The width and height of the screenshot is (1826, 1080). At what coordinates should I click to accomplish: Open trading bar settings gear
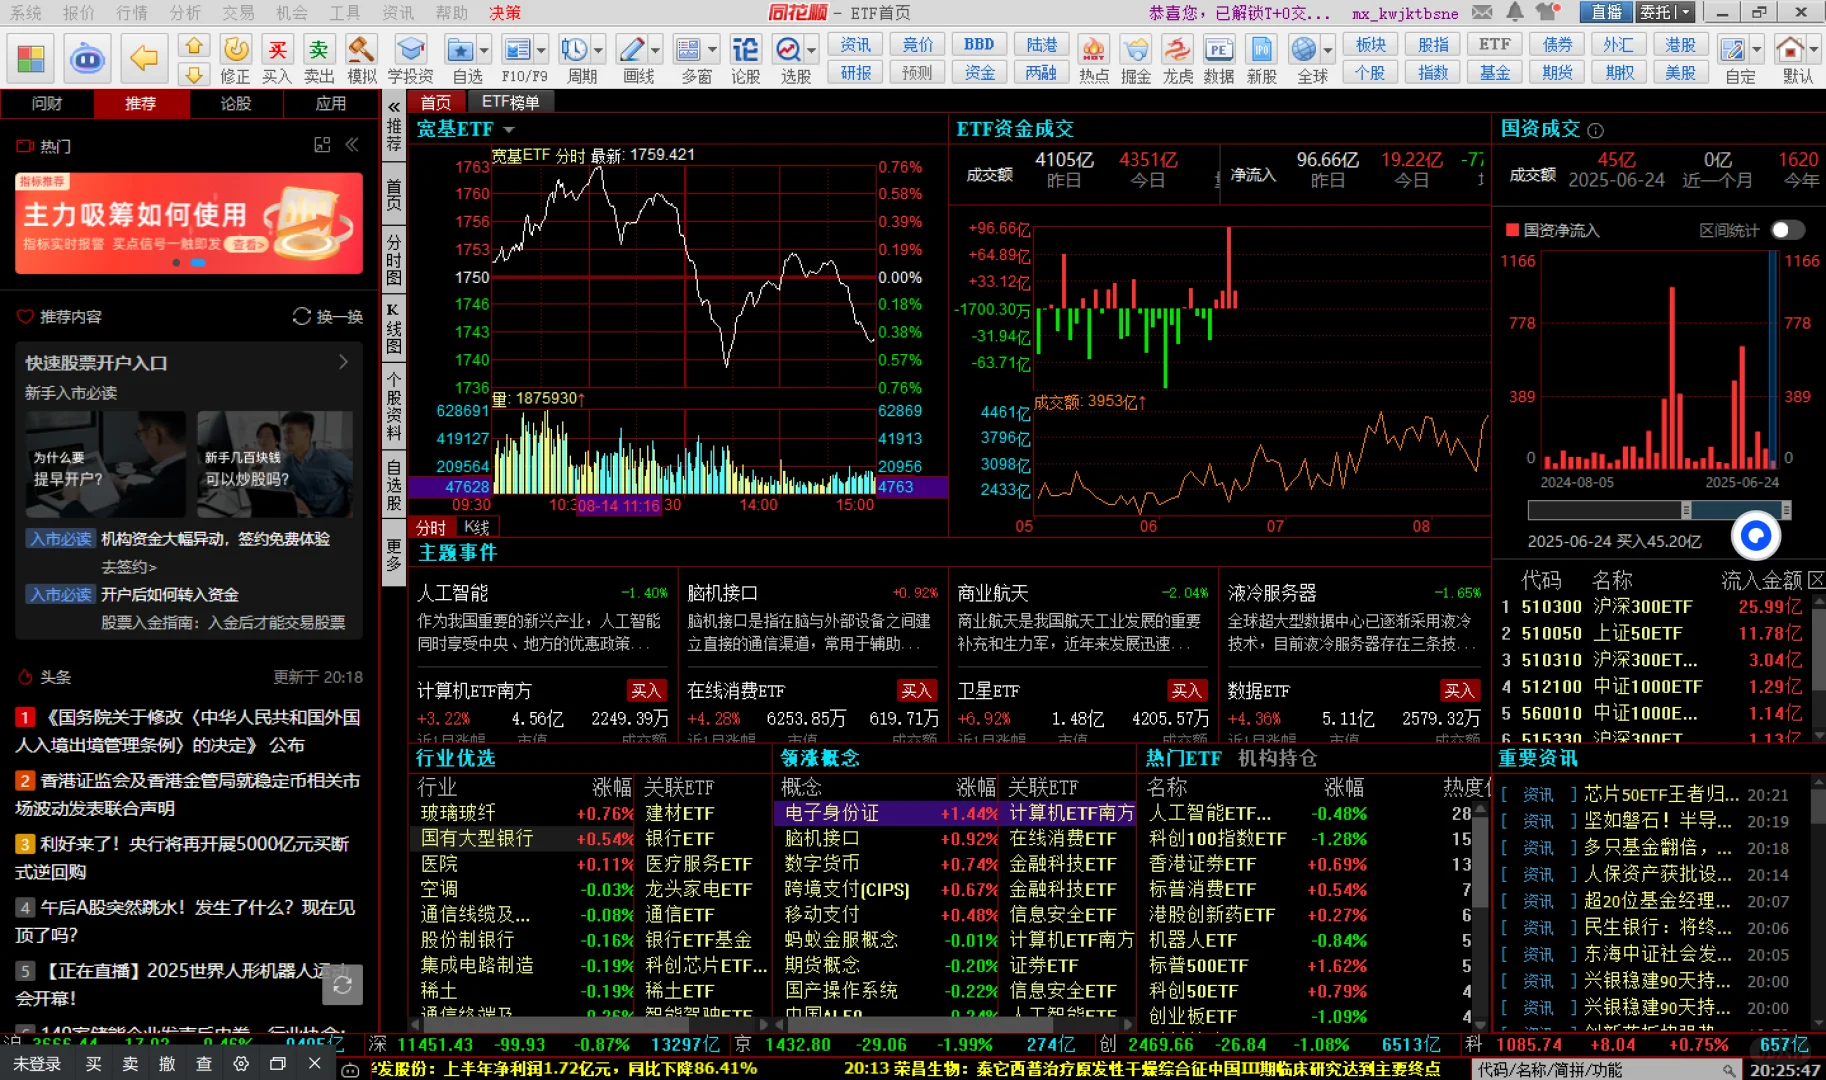[x=241, y=1064]
